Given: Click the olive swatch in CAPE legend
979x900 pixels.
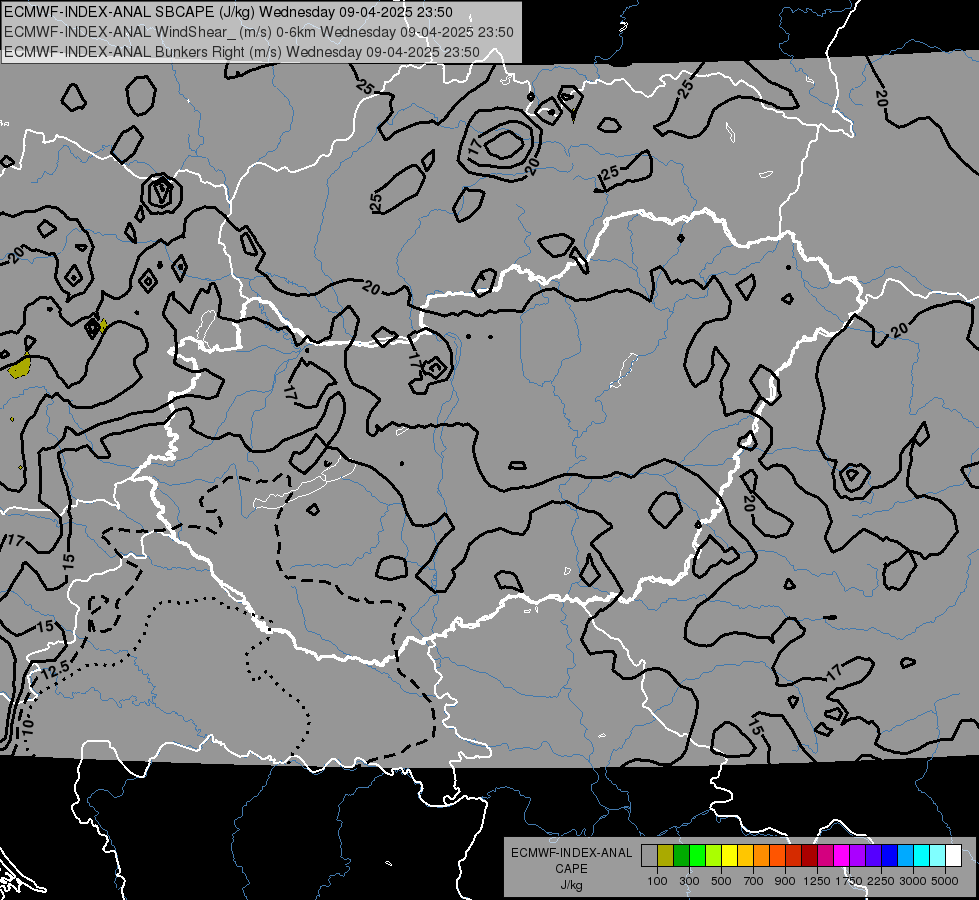Looking at the screenshot, I should 665,855.
